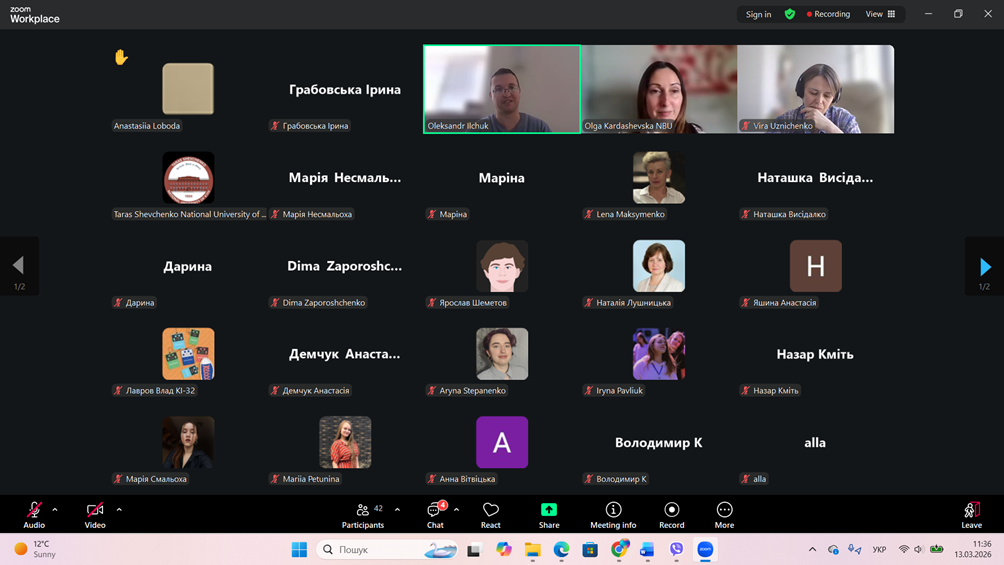
Task: Leave the meeting
Action: (x=971, y=515)
